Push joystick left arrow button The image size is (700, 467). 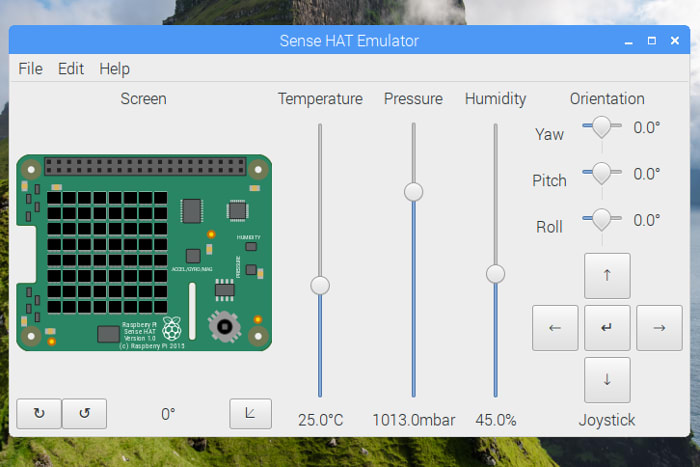click(x=555, y=328)
